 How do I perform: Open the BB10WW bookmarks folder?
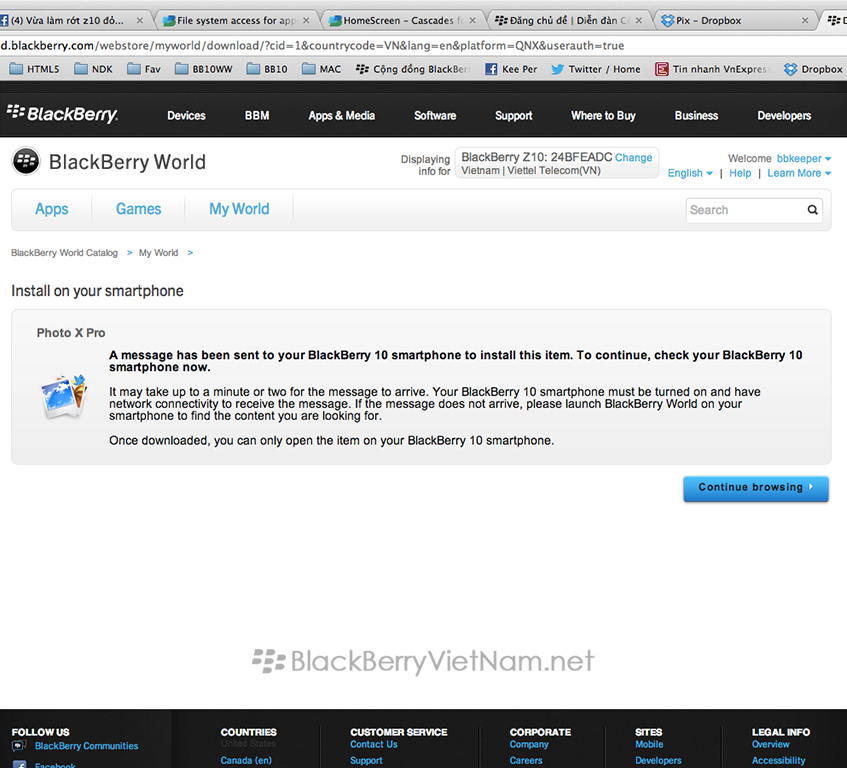point(204,69)
